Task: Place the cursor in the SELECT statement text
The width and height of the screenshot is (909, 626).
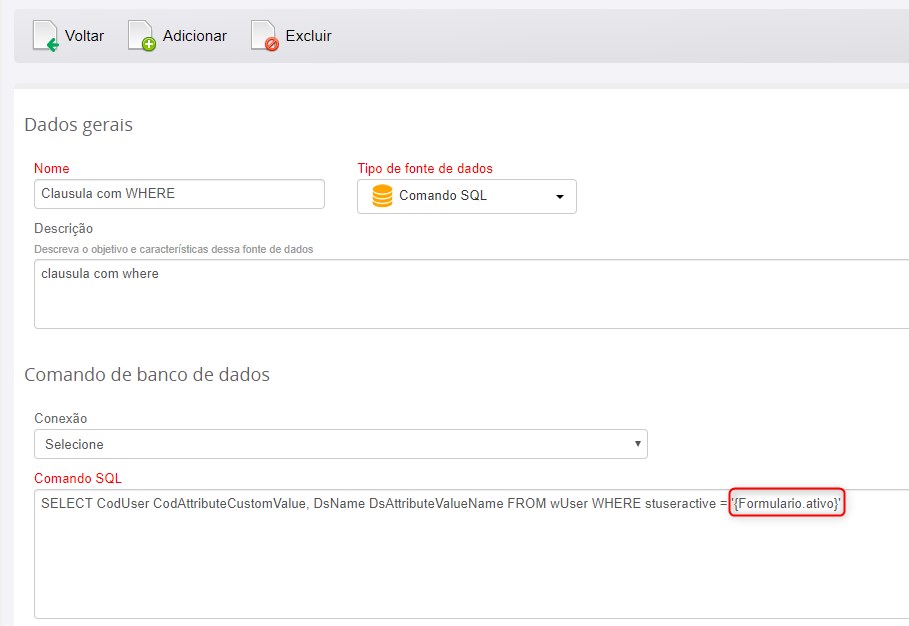Action: coord(380,504)
